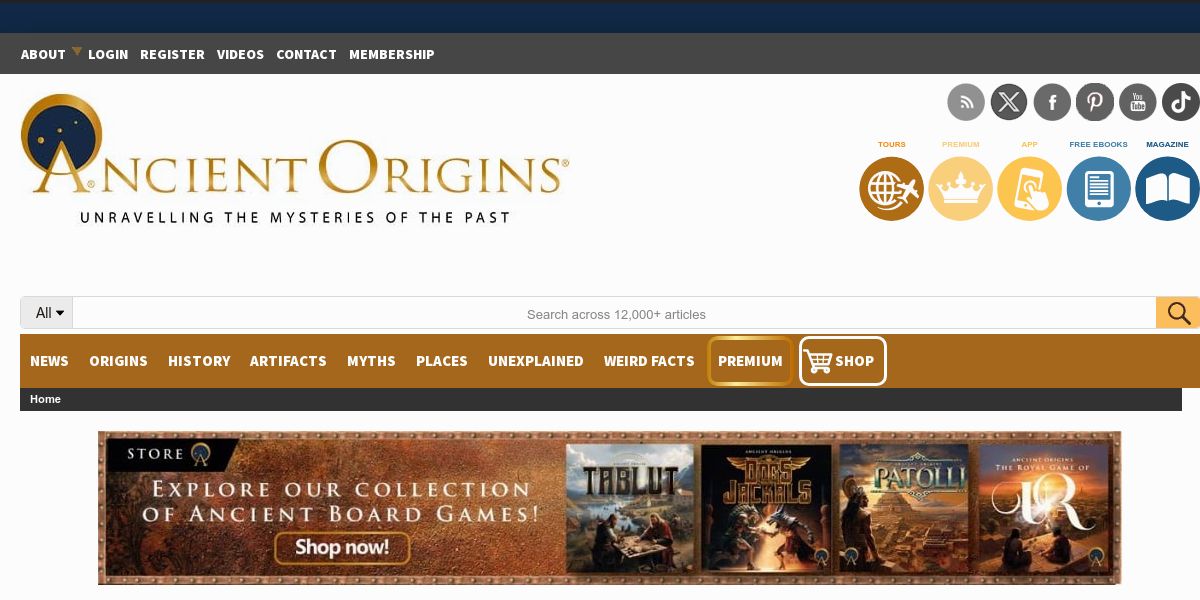
Task: Click the Premium crown icon
Action: point(961,188)
